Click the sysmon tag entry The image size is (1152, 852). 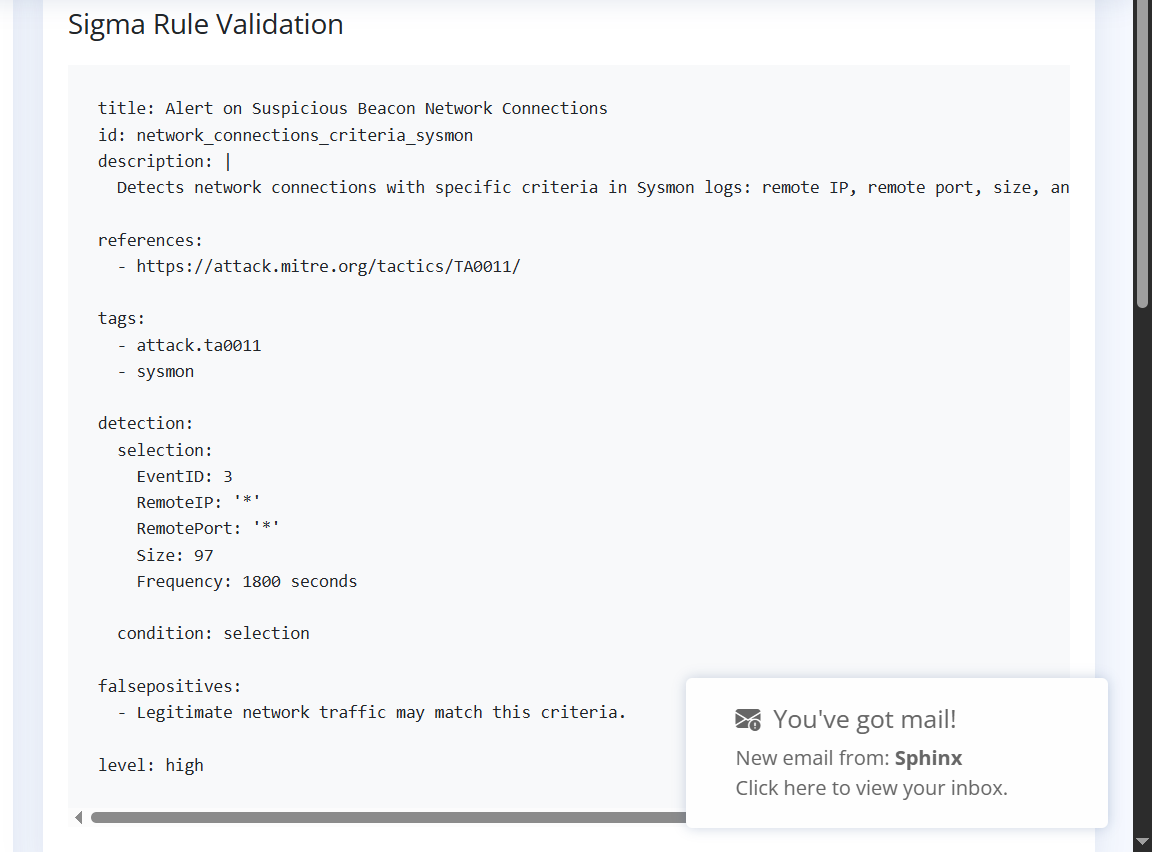(165, 371)
